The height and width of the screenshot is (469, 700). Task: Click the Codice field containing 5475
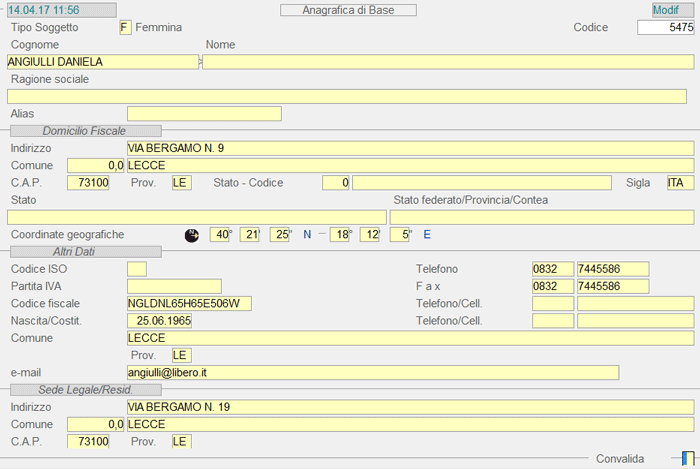(x=665, y=27)
